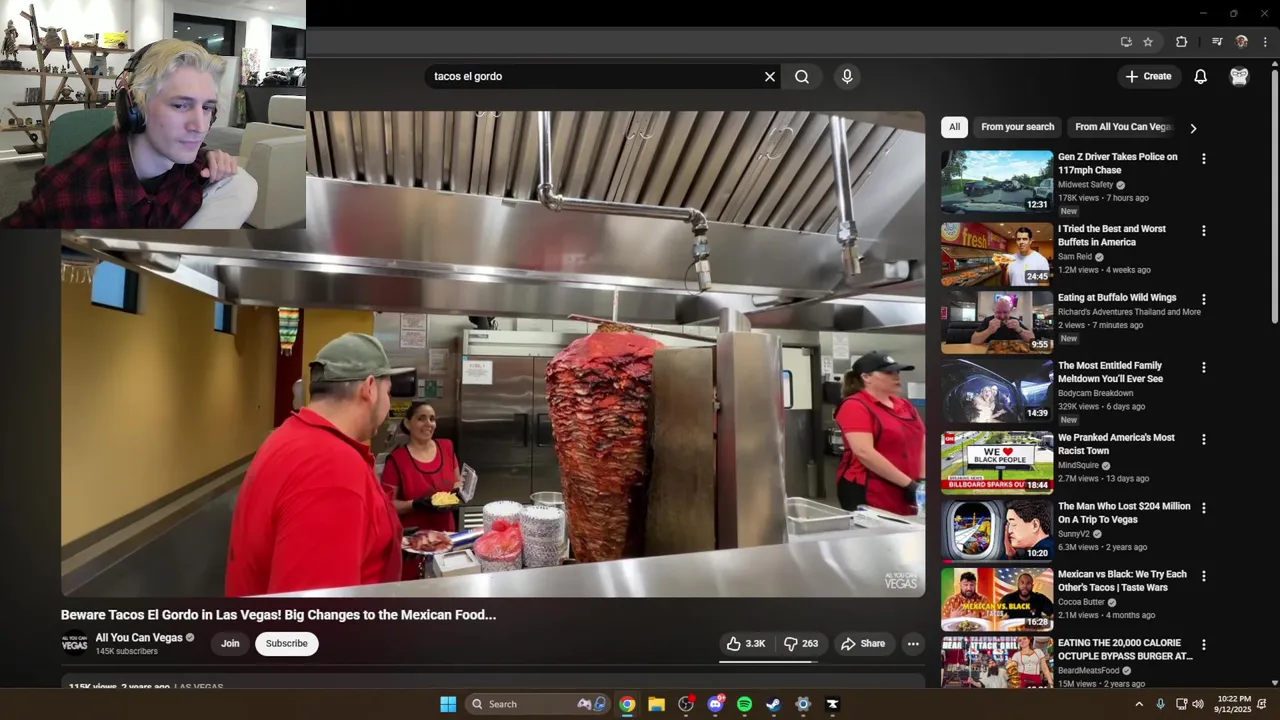Select the All filter chip
Viewport: 1280px width, 720px height.
pos(954,127)
